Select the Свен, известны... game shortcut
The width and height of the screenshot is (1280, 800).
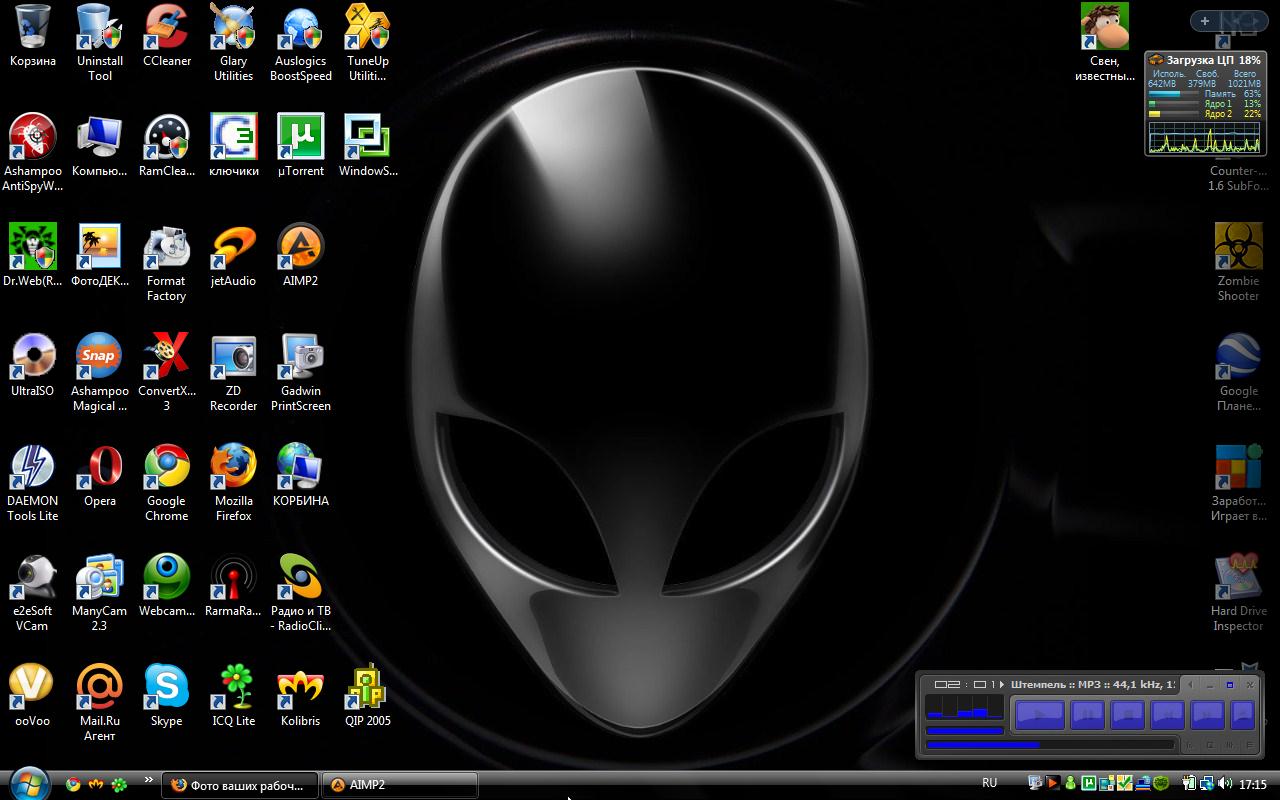tap(1105, 42)
